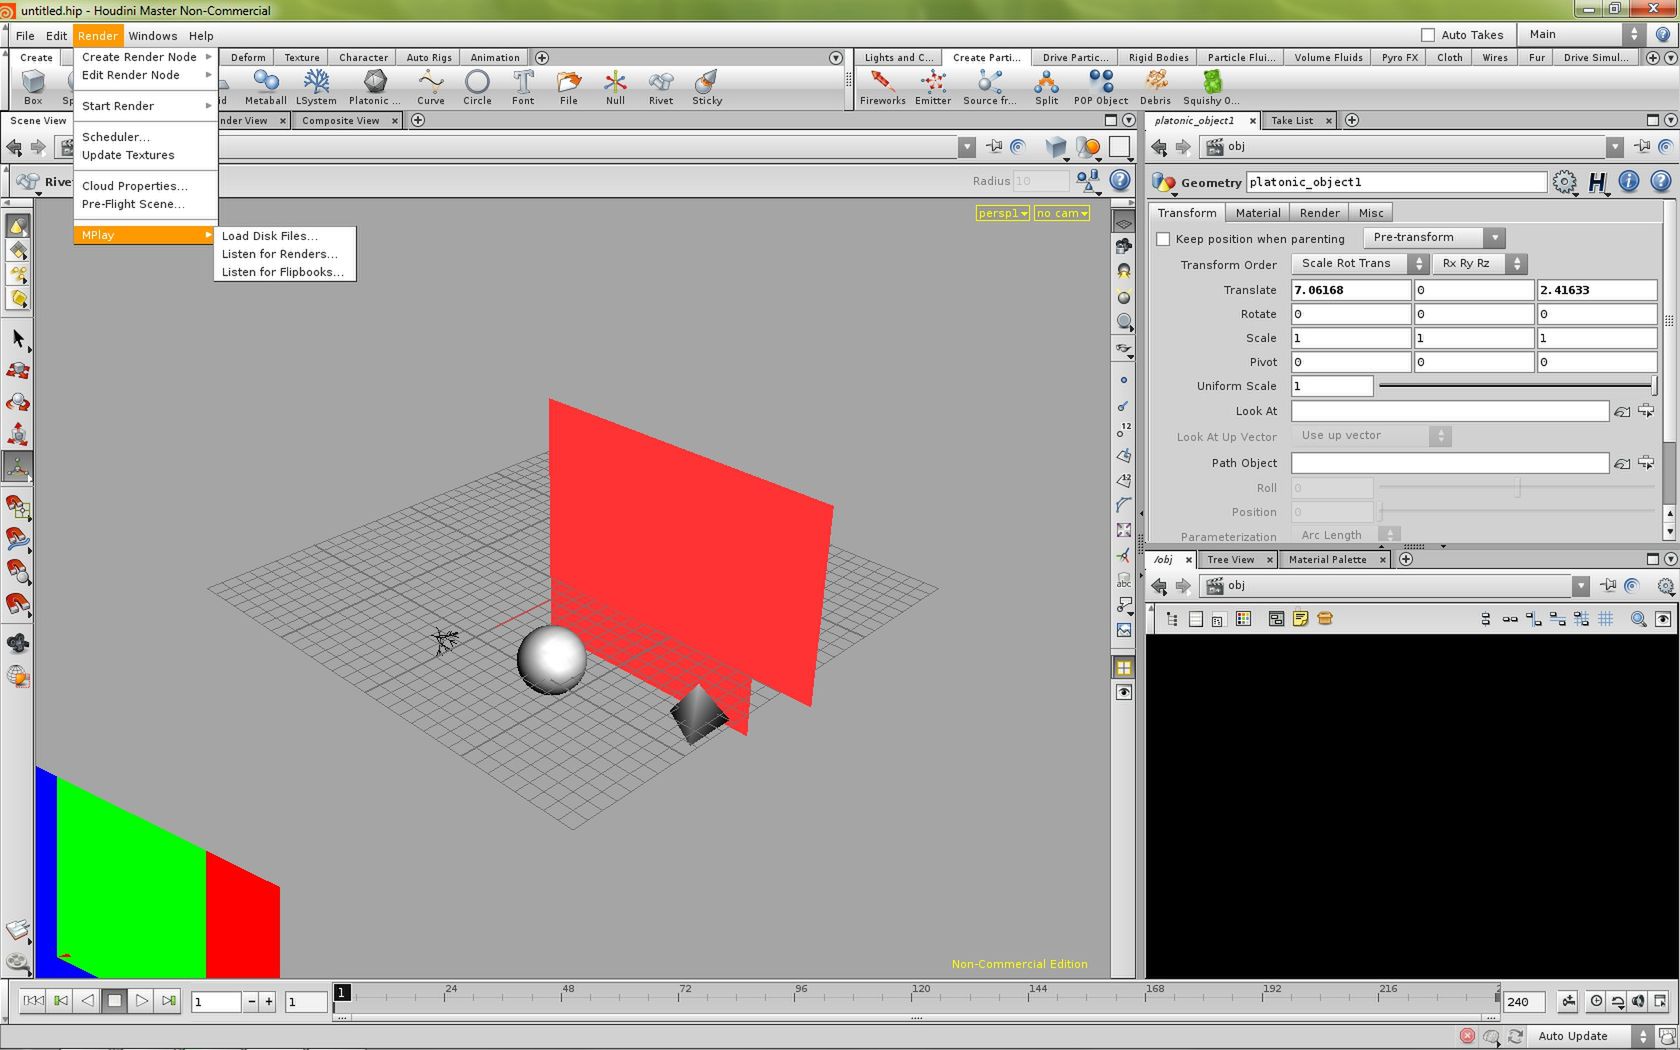
Task: Select the Fireworks particle tool
Action: coord(882,87)
